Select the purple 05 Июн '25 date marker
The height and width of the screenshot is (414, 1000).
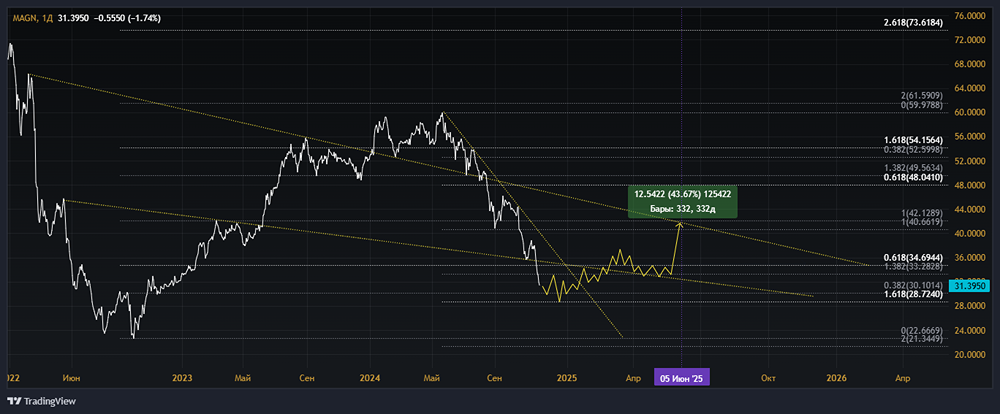tap(681, 378)
